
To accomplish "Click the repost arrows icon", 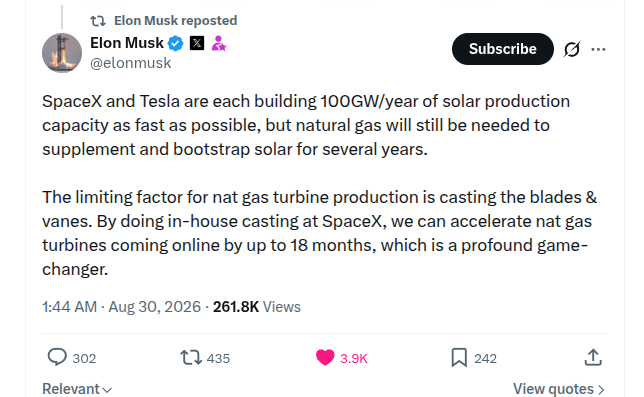I will [x=191, y=358].
